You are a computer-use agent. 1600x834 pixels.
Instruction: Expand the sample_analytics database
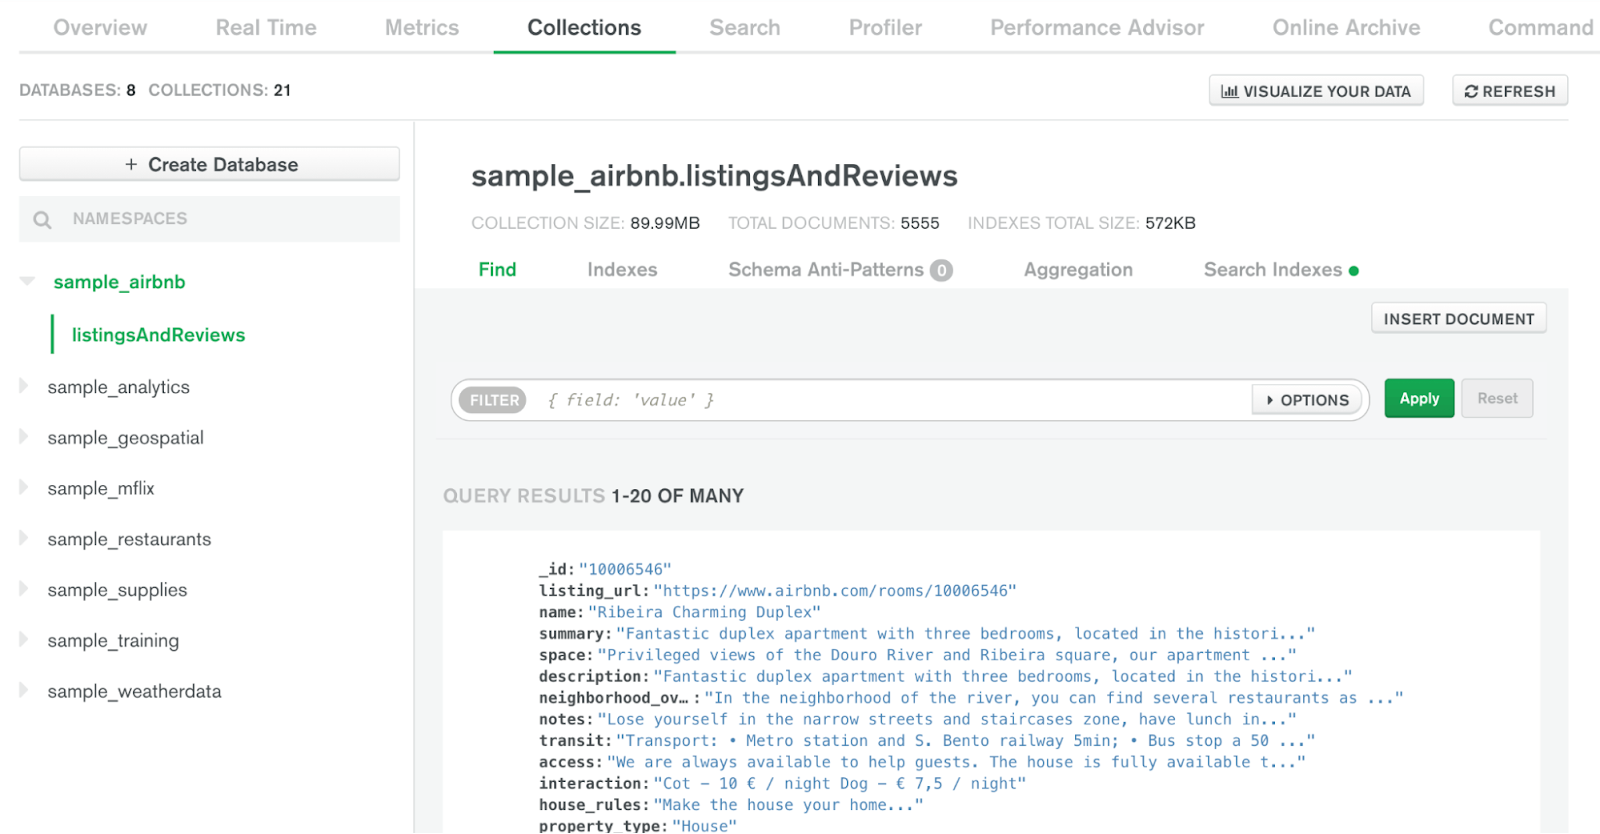[x=24, y=386]
